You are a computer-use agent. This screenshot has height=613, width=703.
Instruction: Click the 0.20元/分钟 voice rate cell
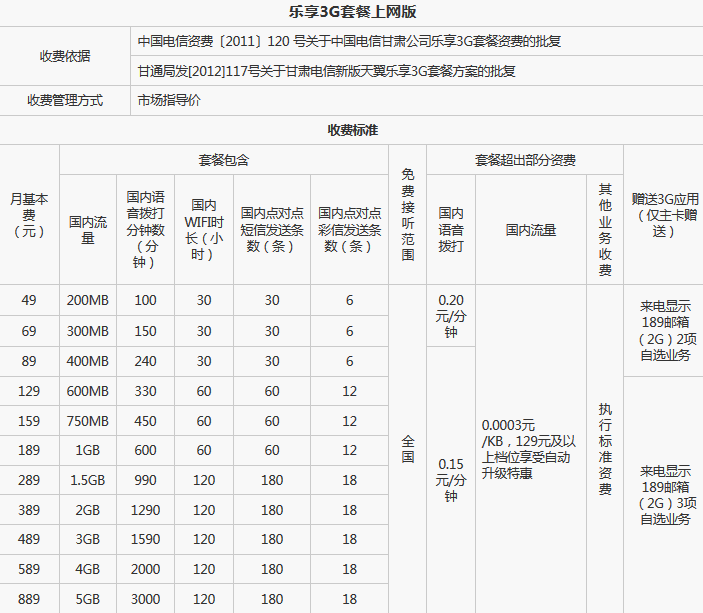(451, 316)
